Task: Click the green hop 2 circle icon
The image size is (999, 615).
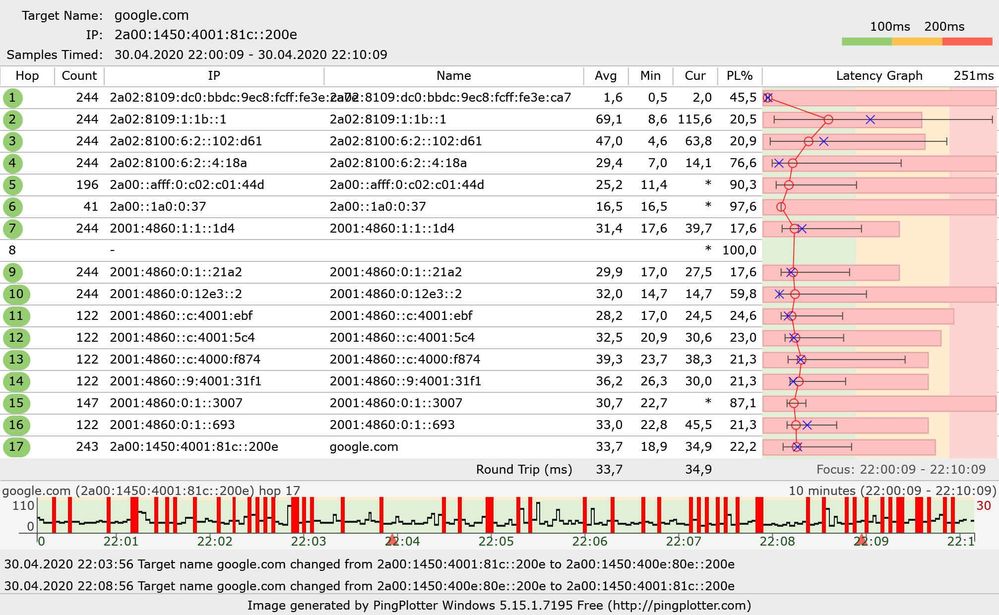Action: coord(13,120)
